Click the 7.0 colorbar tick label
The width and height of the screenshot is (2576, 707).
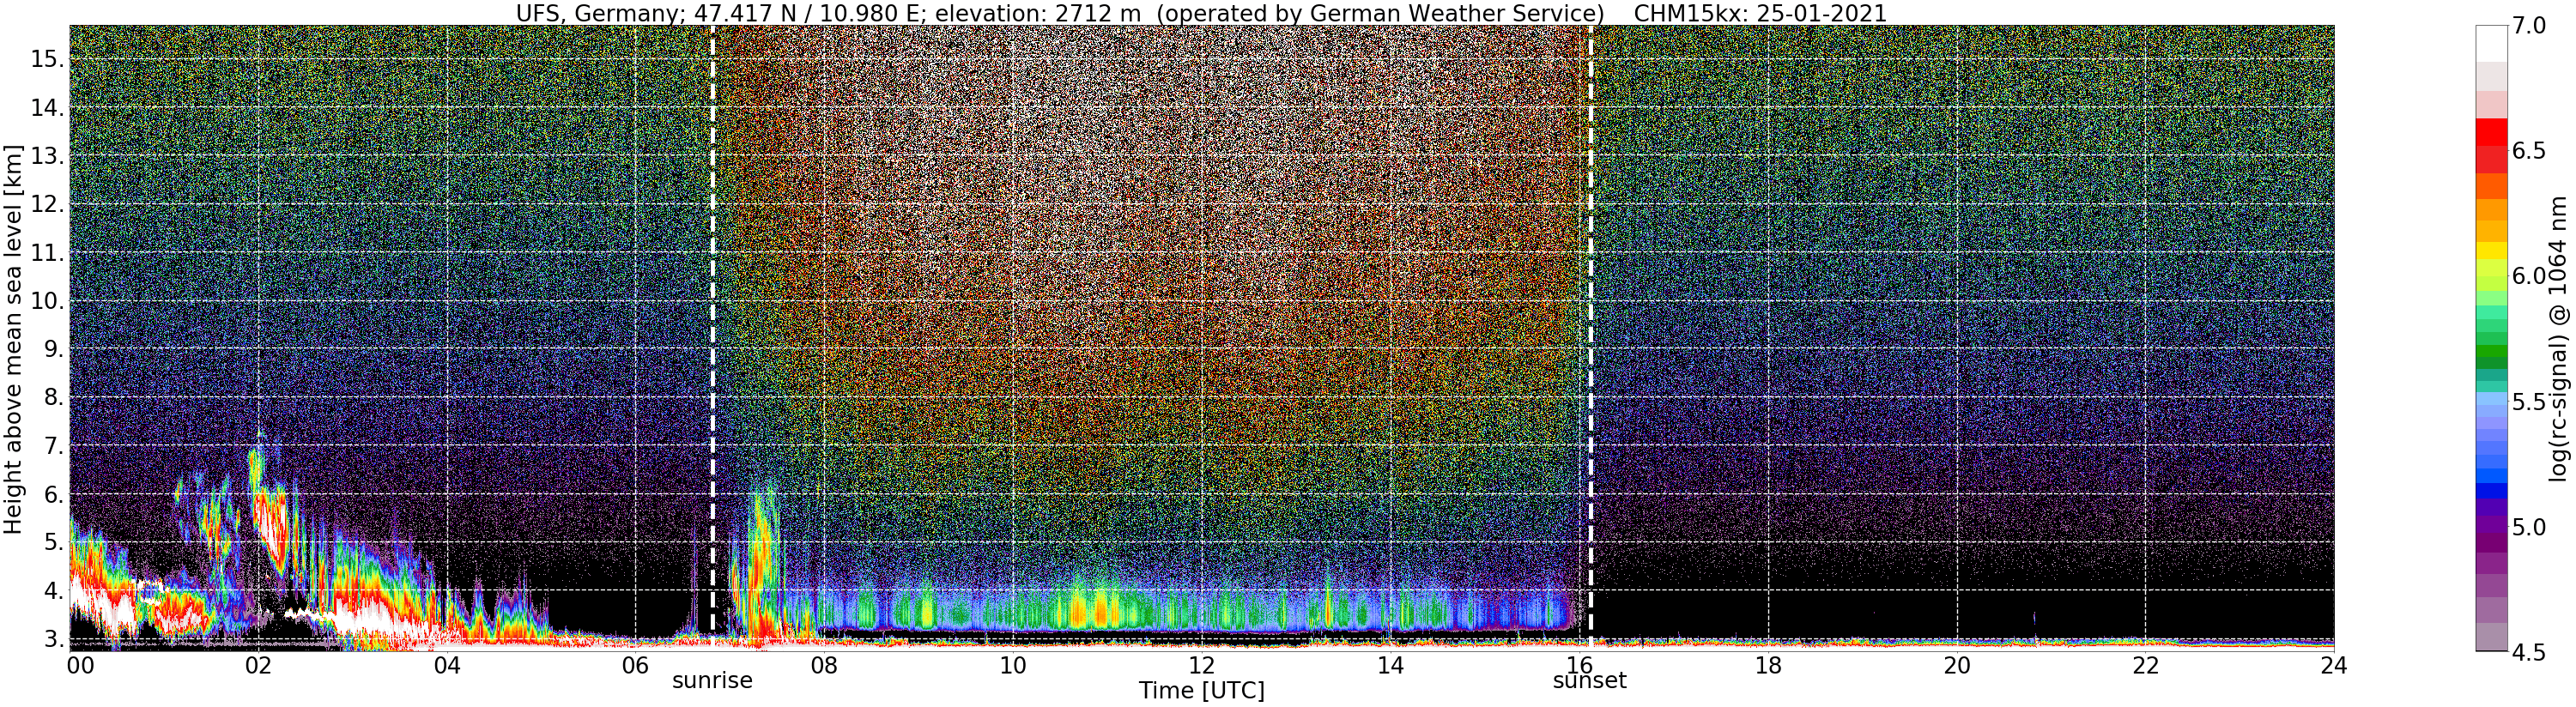point(2528,26)
